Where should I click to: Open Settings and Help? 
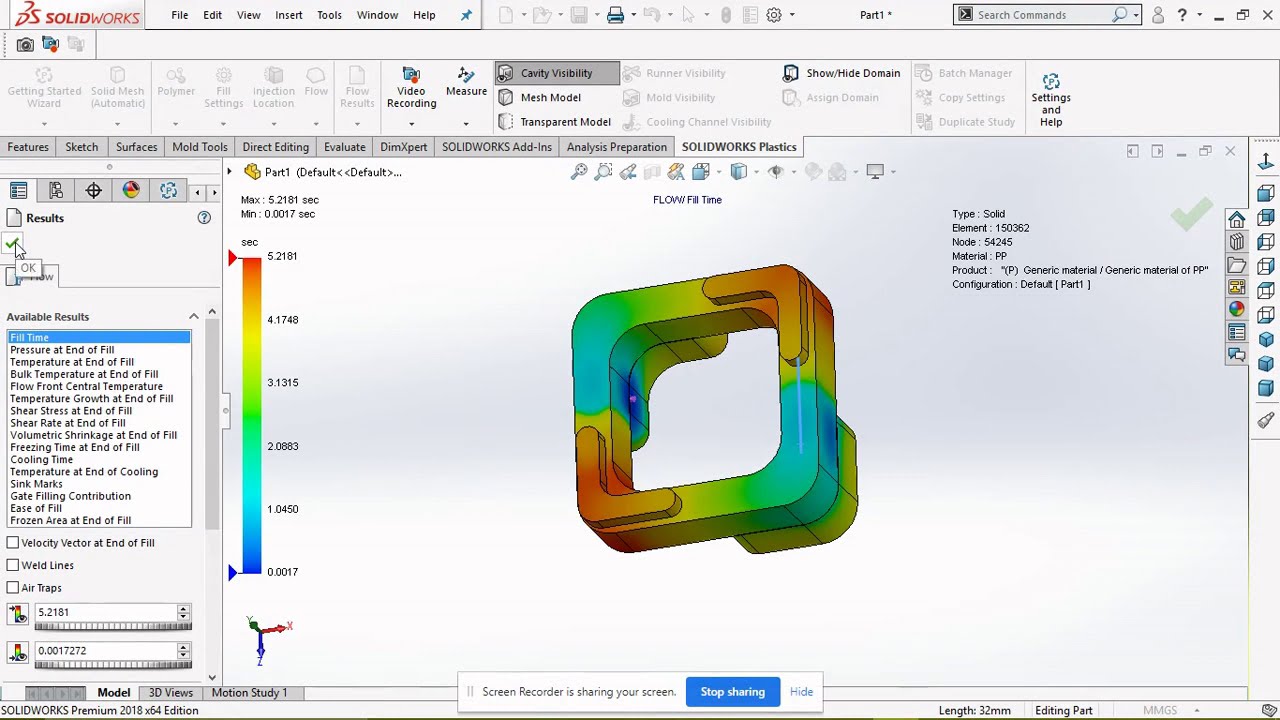click(x=1051, y=99)
